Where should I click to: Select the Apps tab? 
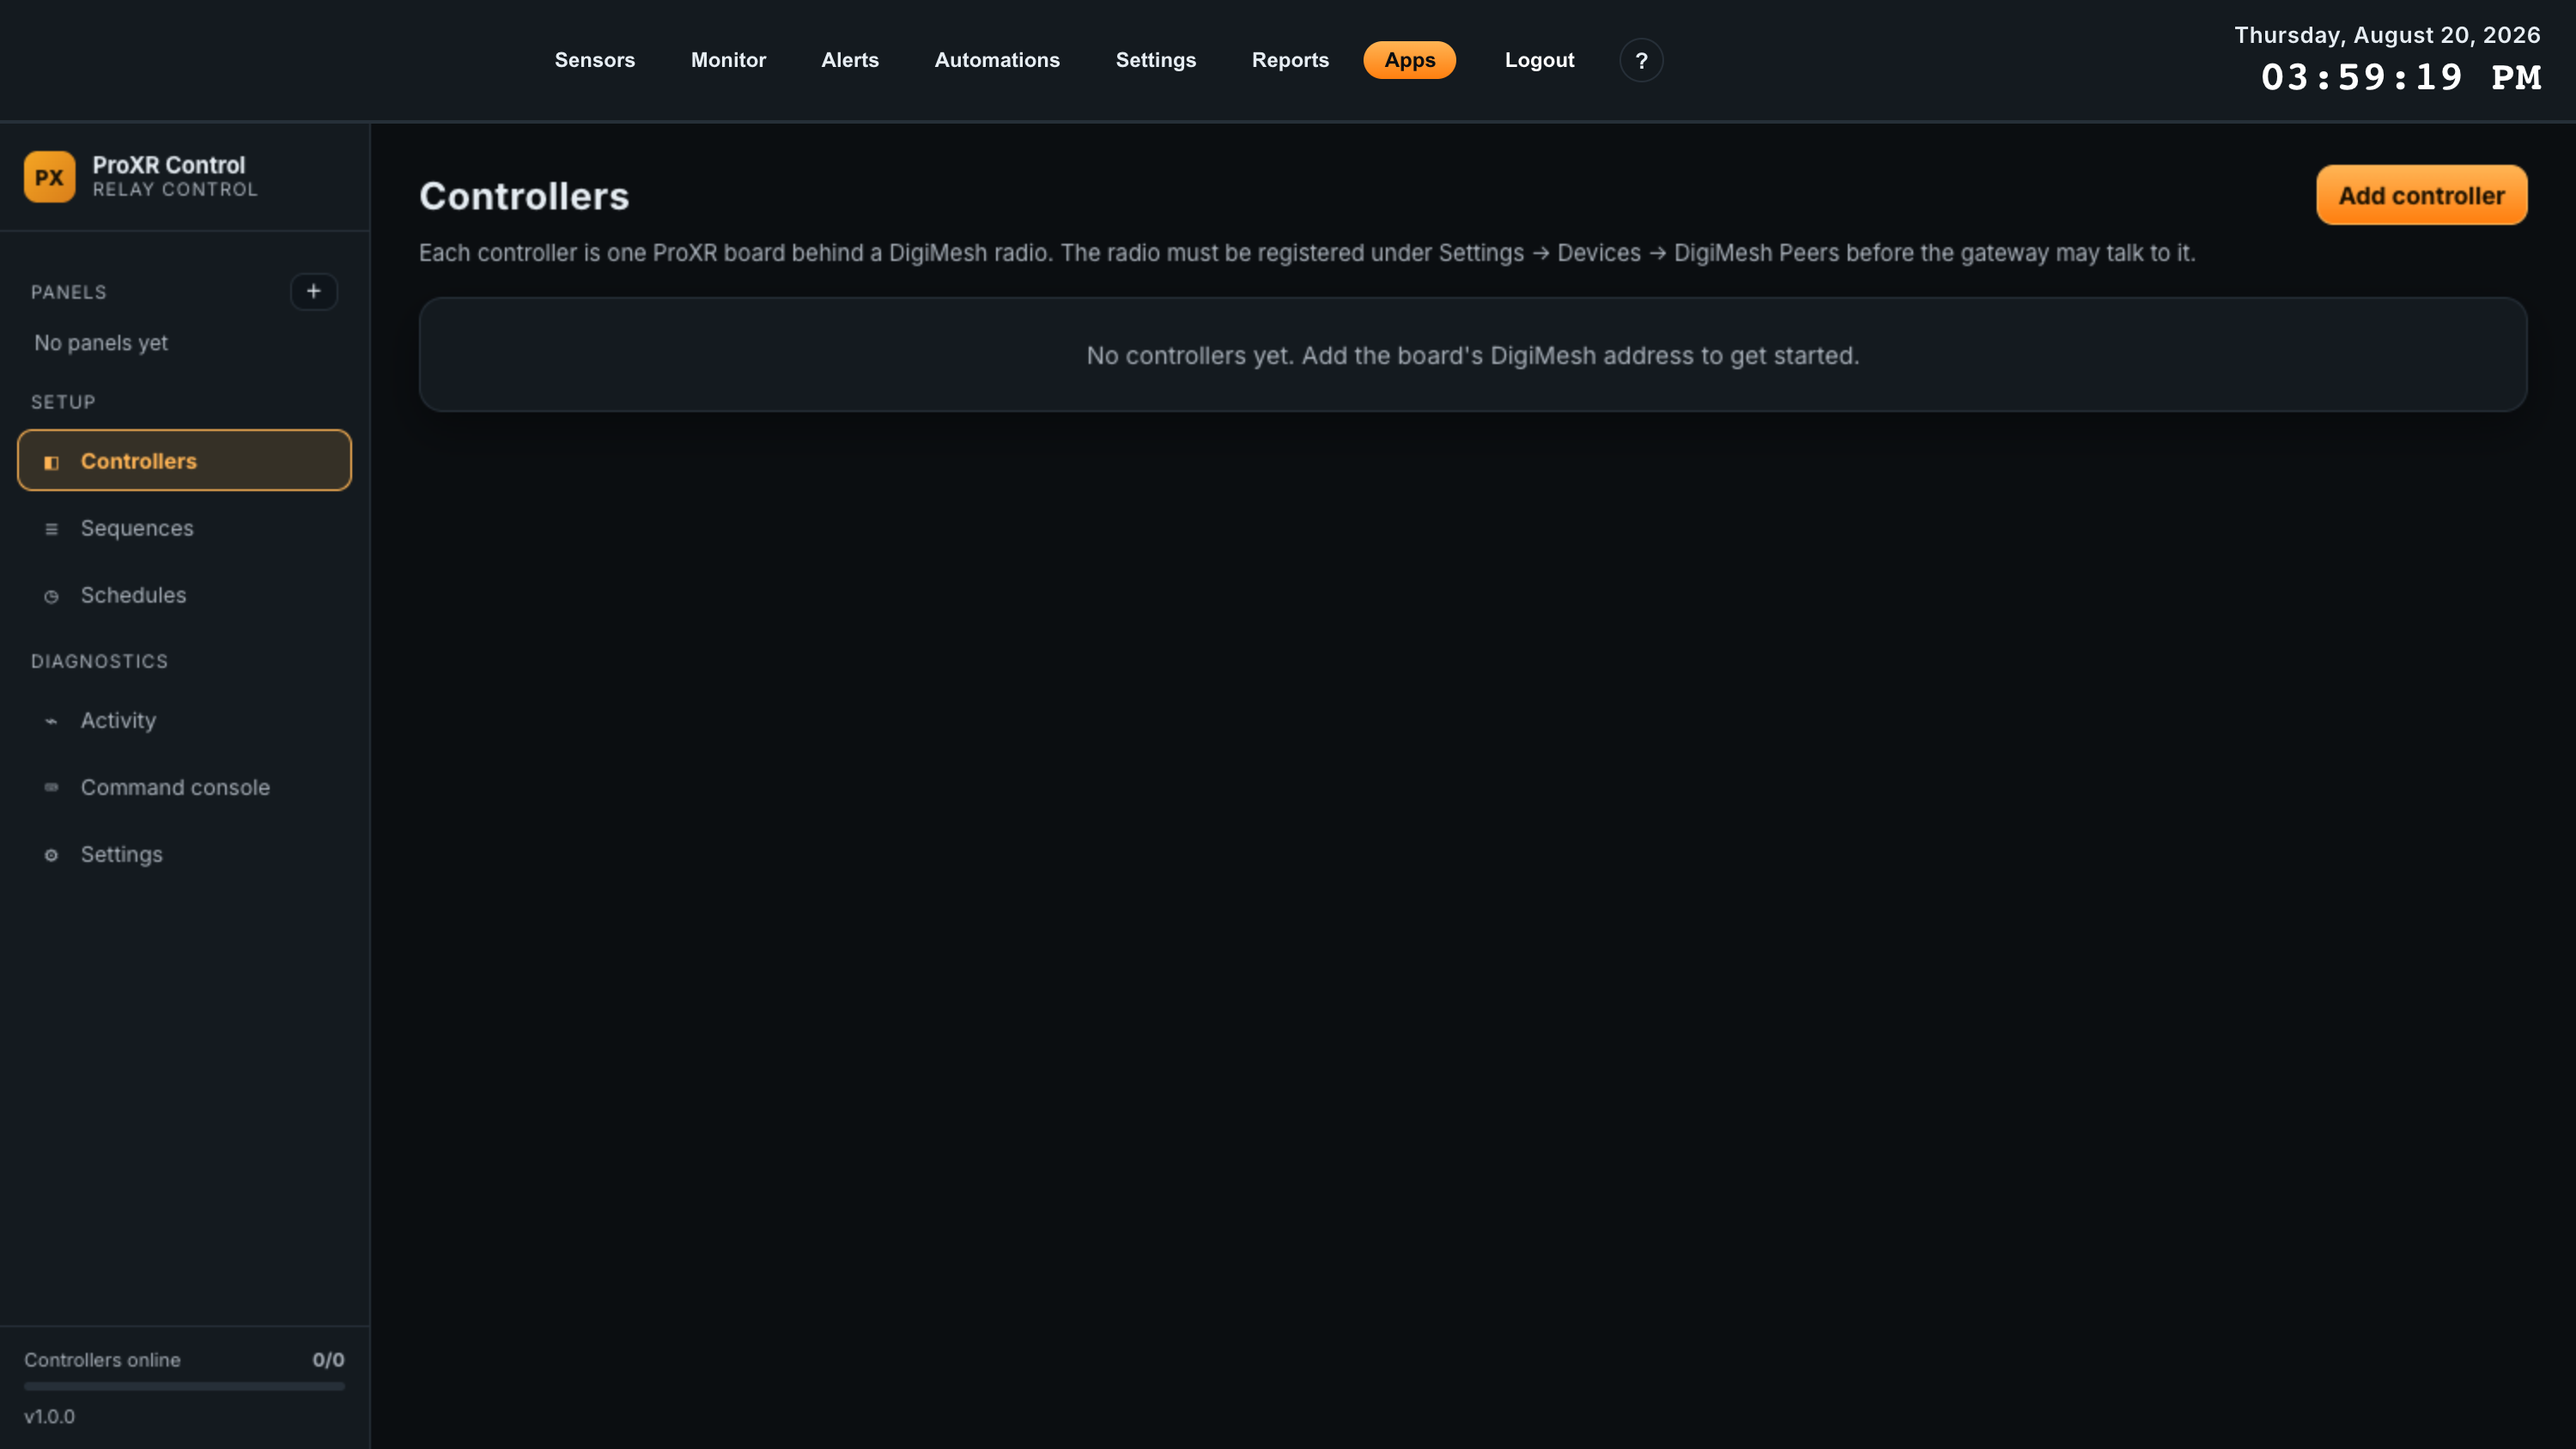pyautogui.click(x=1410, y=60)
